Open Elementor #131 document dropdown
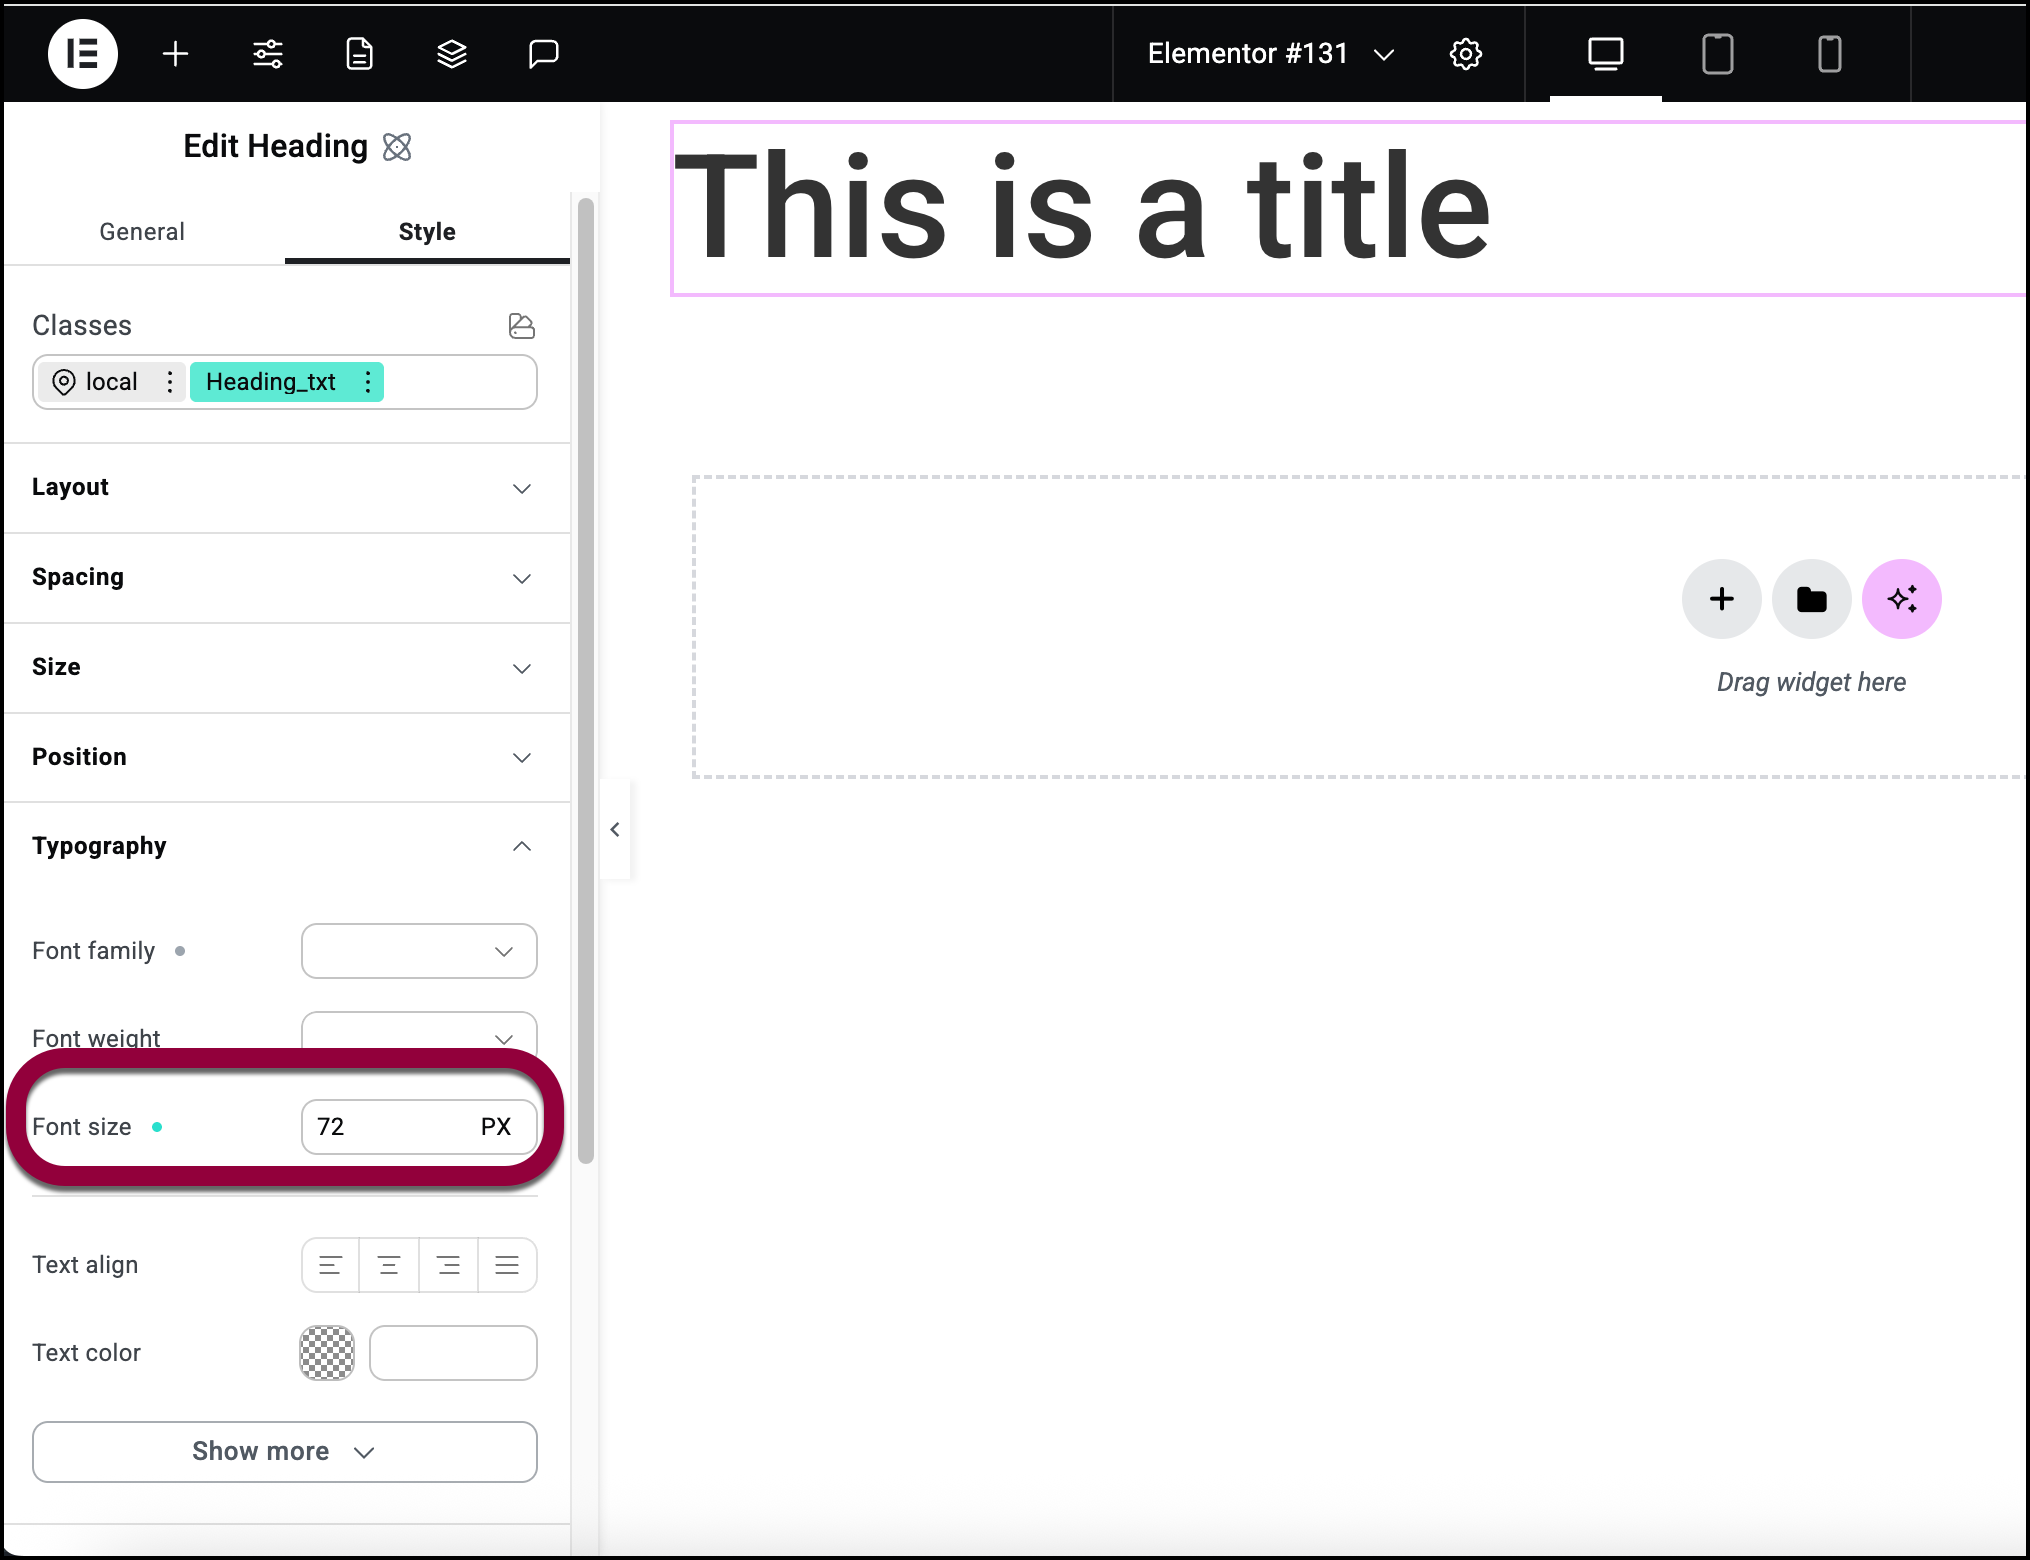 (x=1271, y=54)
